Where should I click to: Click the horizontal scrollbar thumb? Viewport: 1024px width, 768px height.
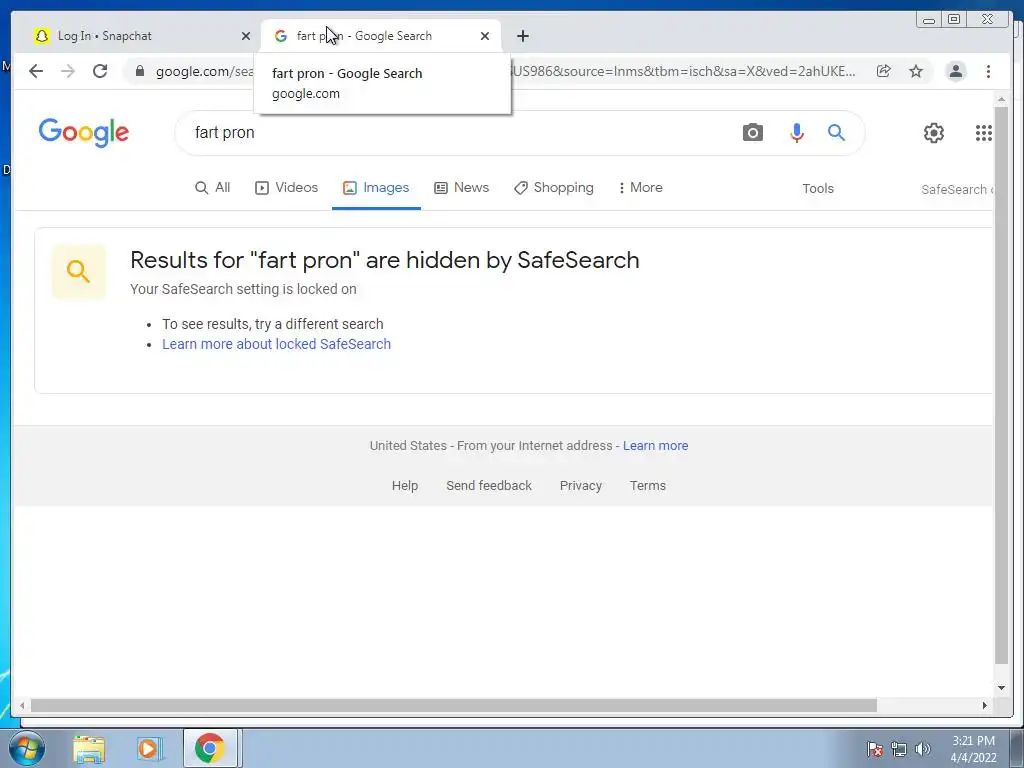[454, 705]
